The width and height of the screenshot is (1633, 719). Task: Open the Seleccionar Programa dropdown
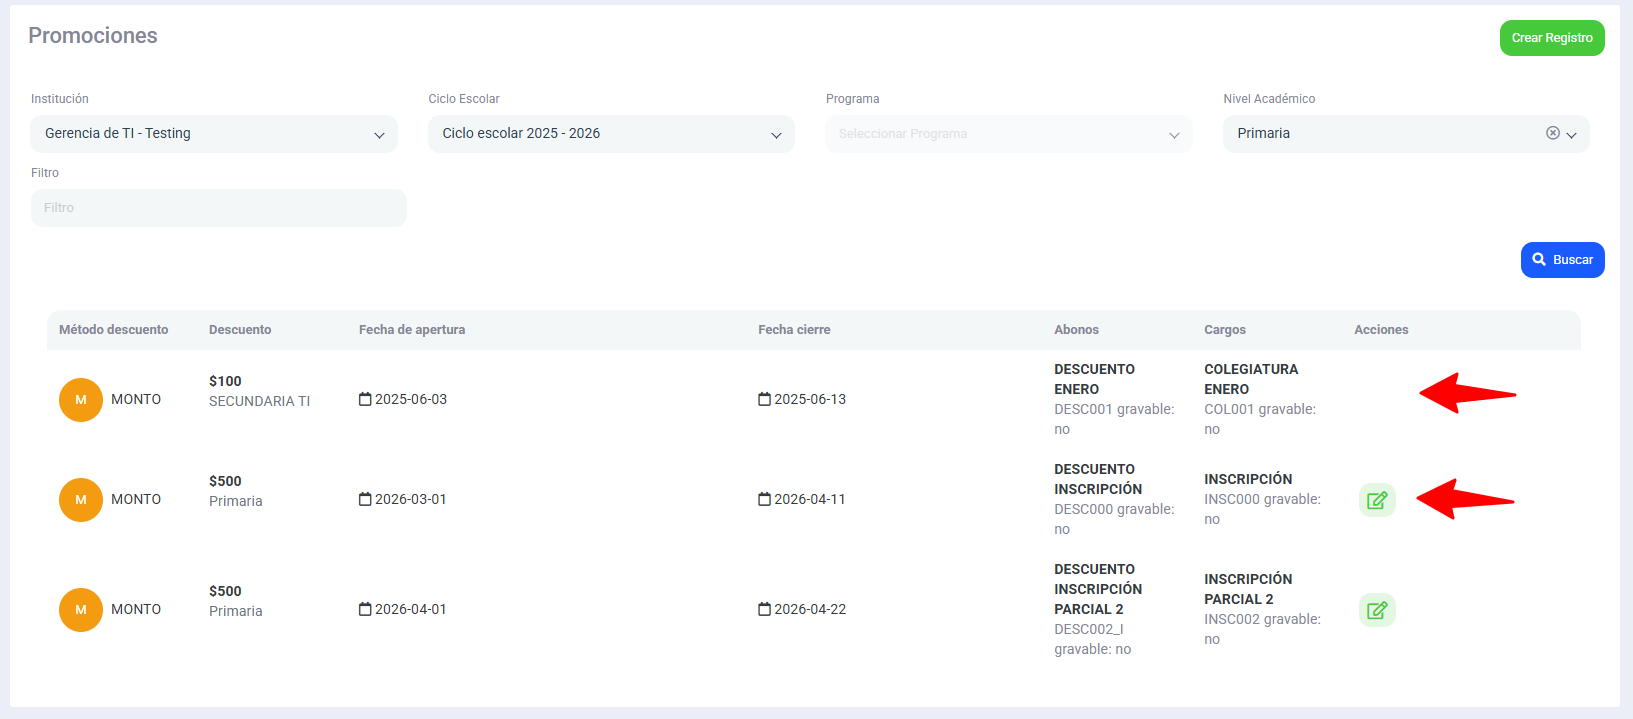tap(1008, 134)
